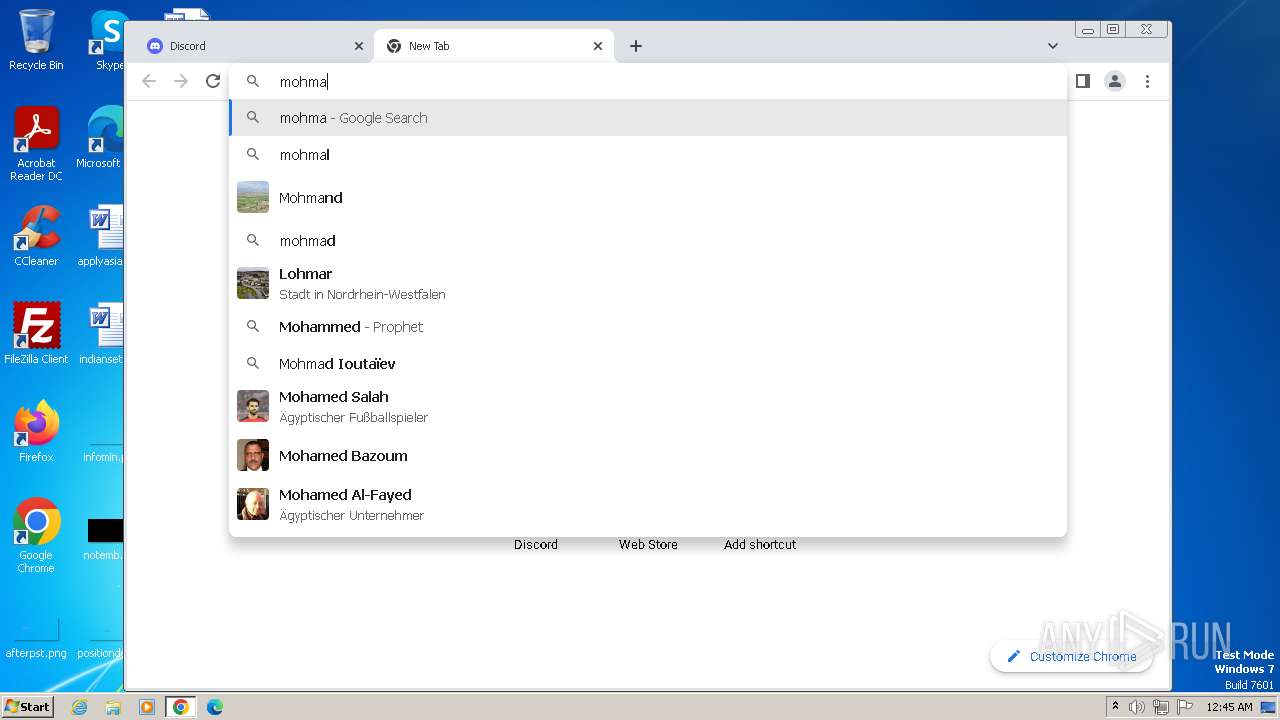Screen dimensions: 1280x720
Task: Click the magnifier icon beside 'Mohmad Ioutaïev'
Action: tap(253, 363)
